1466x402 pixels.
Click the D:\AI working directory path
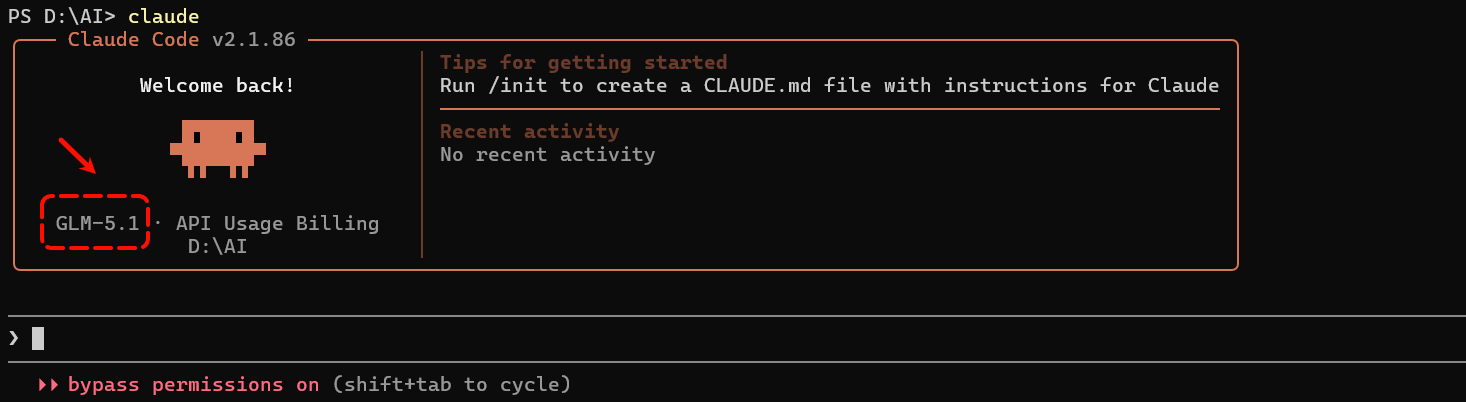point(217,246)
